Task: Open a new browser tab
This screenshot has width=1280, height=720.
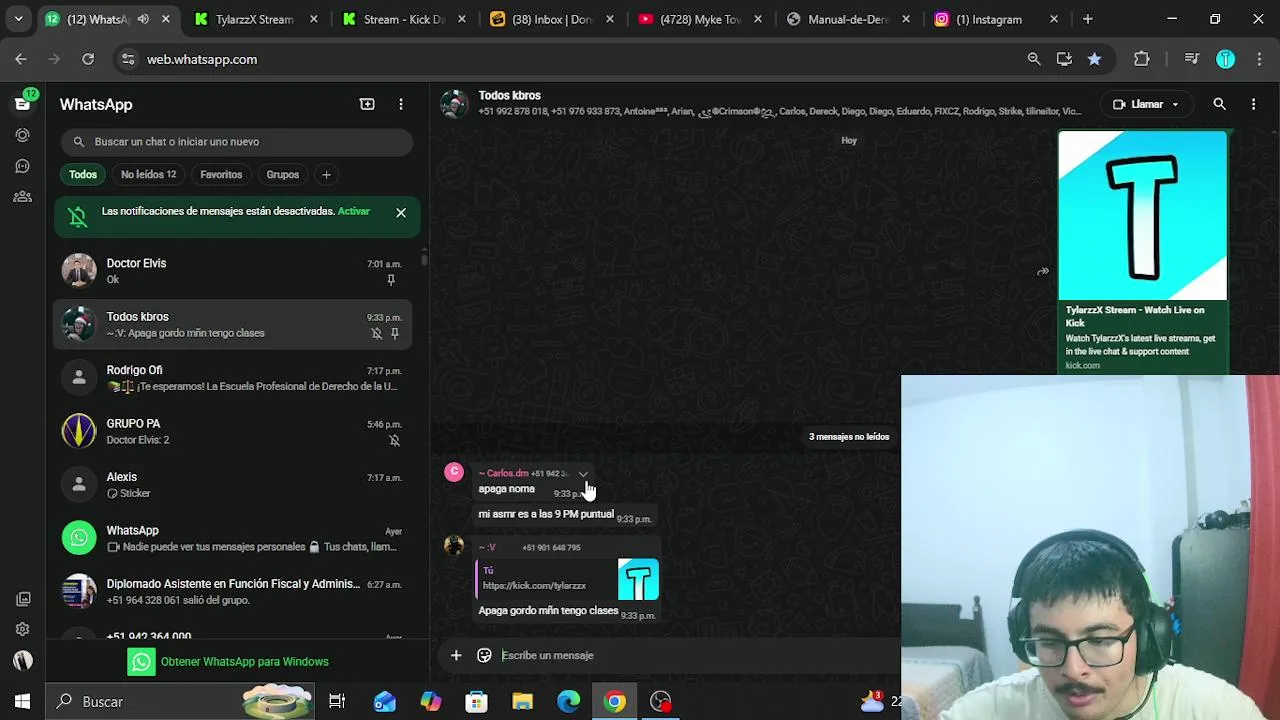Action: click(1087, 19)
